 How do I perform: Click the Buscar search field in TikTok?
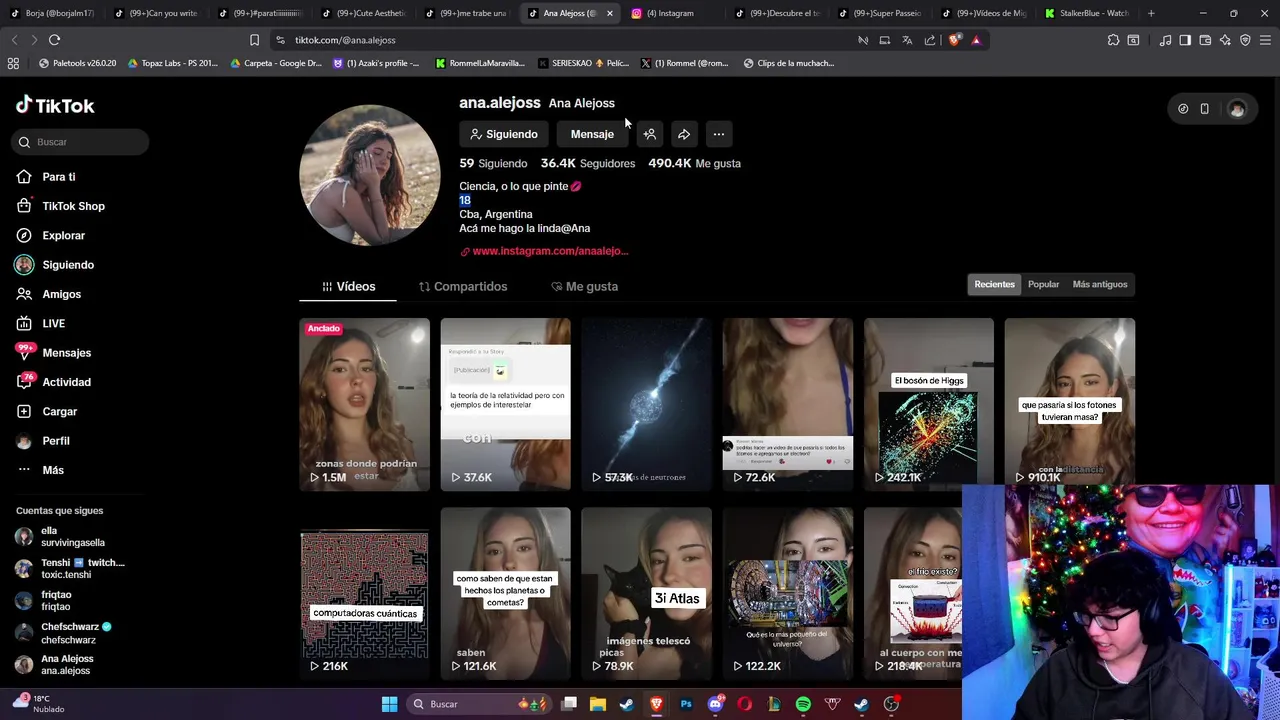pyautogui.click(x=82, y=142)
